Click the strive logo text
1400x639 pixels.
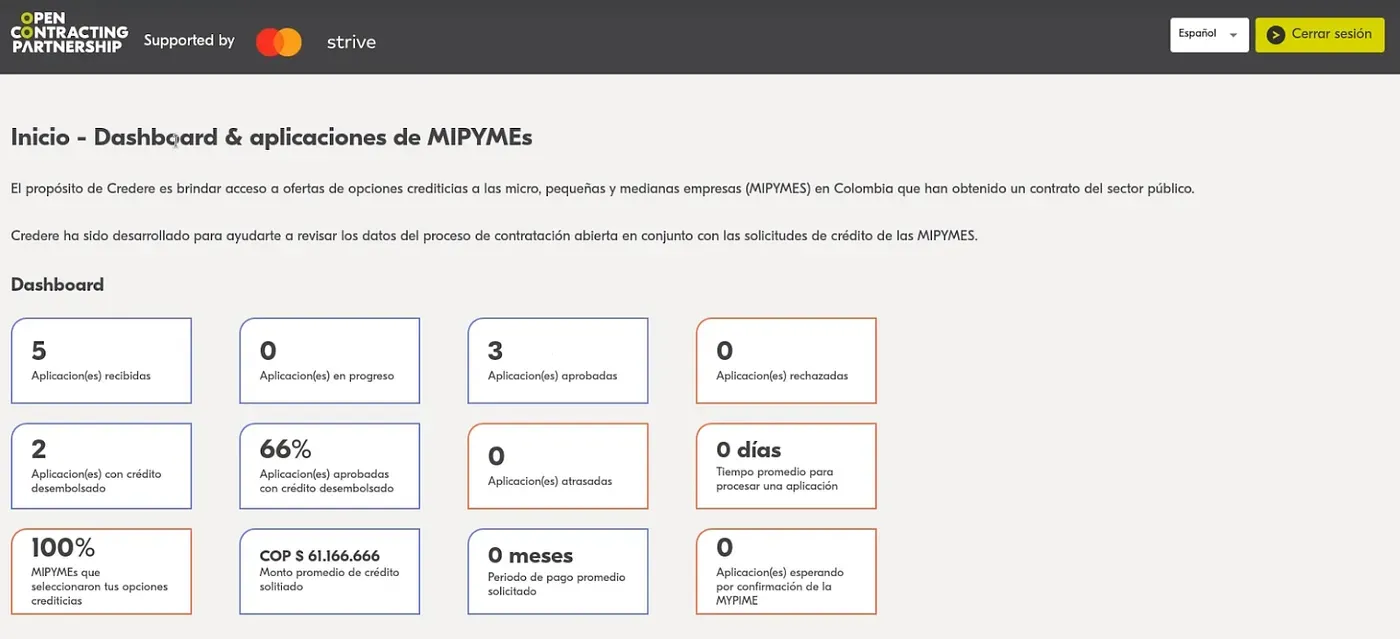(351, 42)
